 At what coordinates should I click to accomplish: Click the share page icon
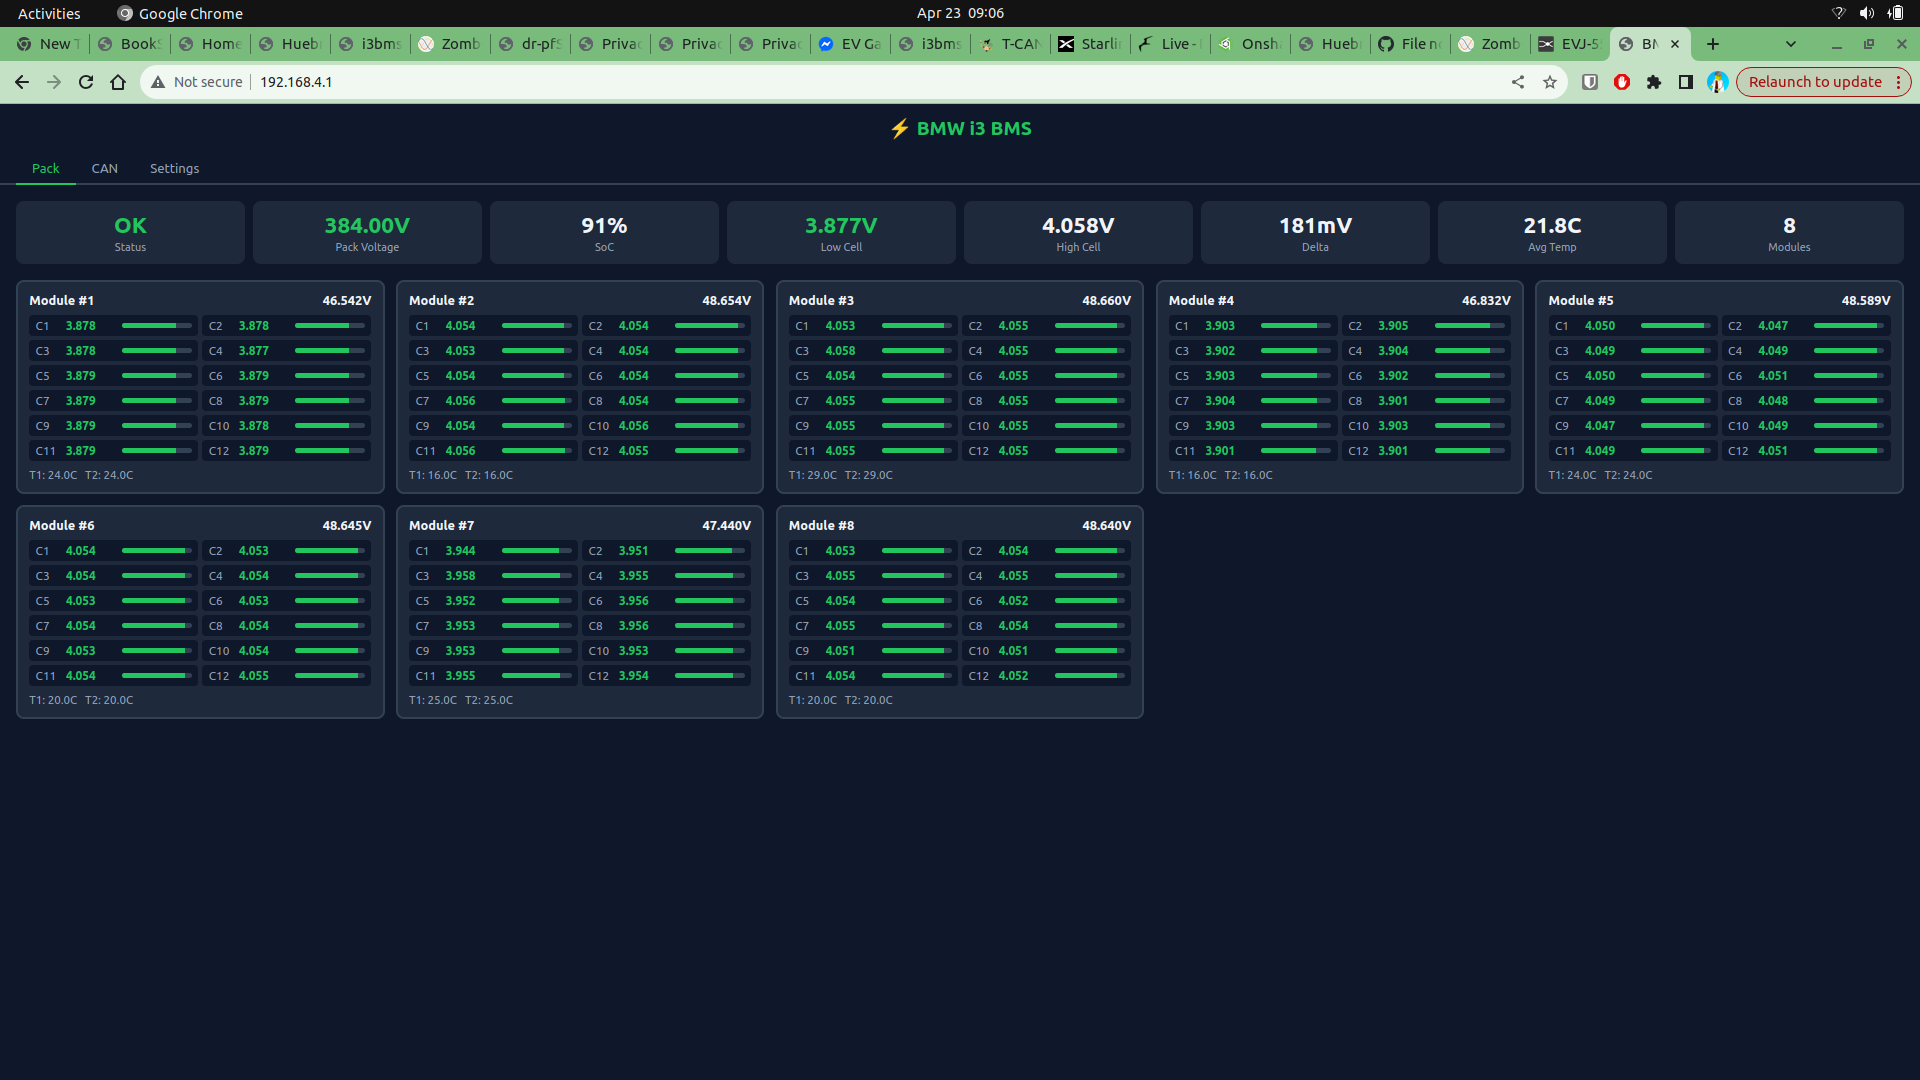point(1518,82)
